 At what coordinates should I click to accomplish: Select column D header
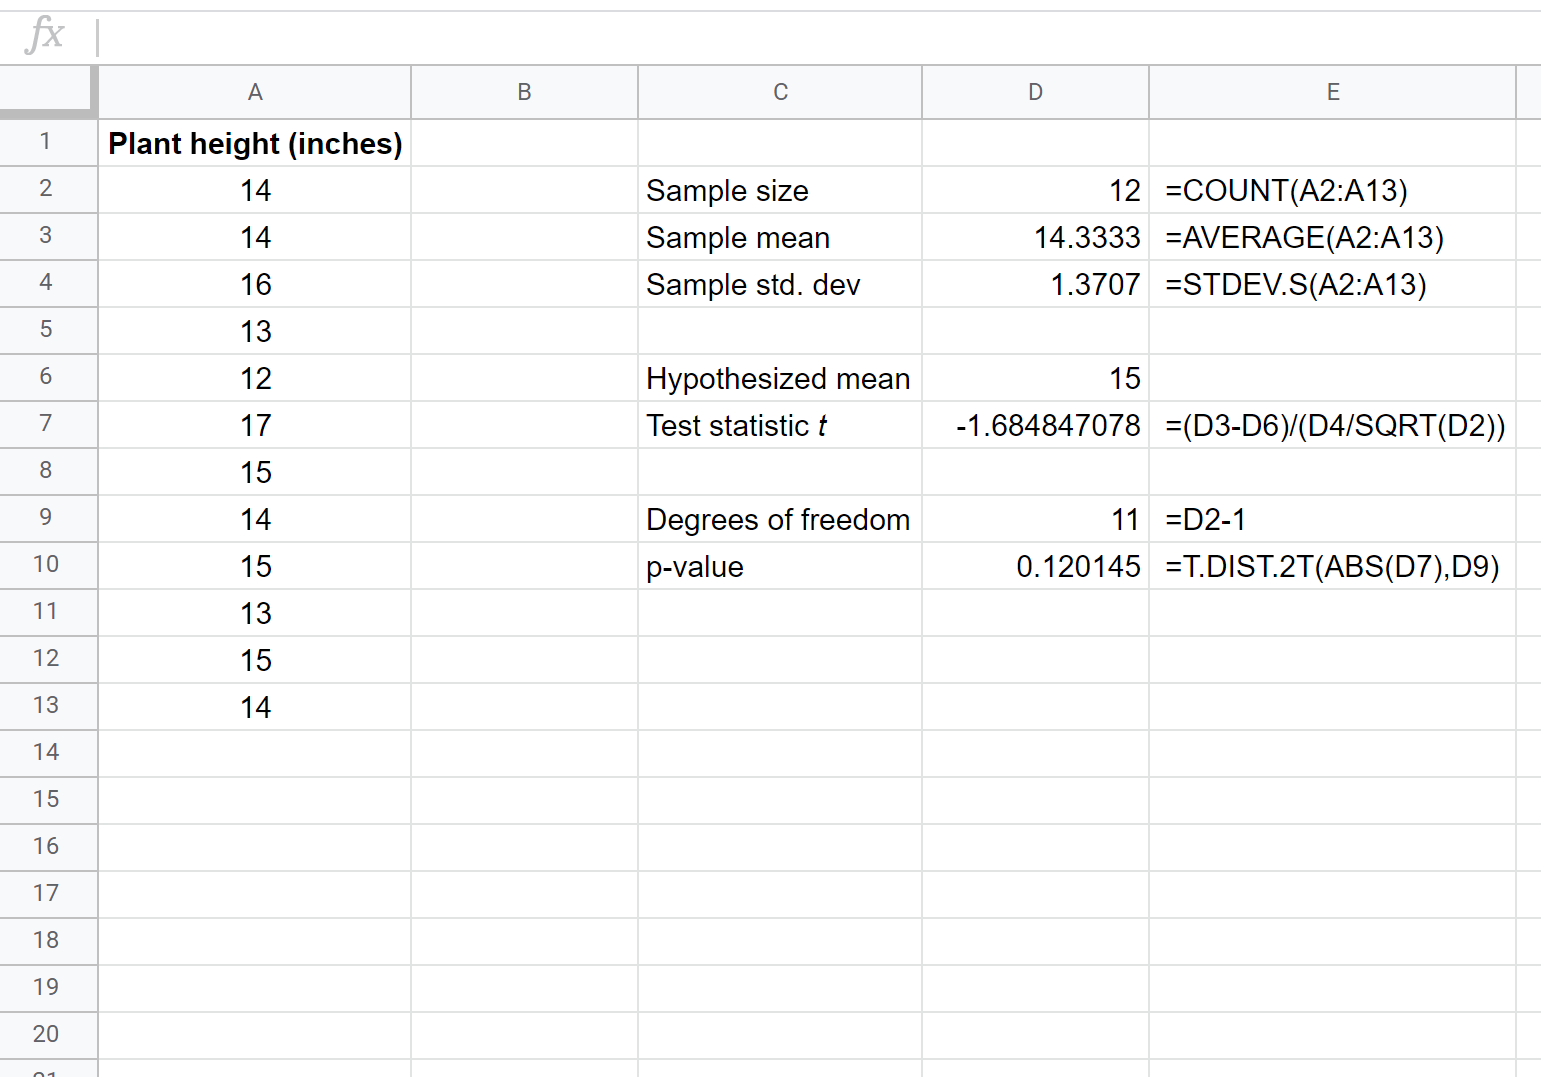(1034, 91)
